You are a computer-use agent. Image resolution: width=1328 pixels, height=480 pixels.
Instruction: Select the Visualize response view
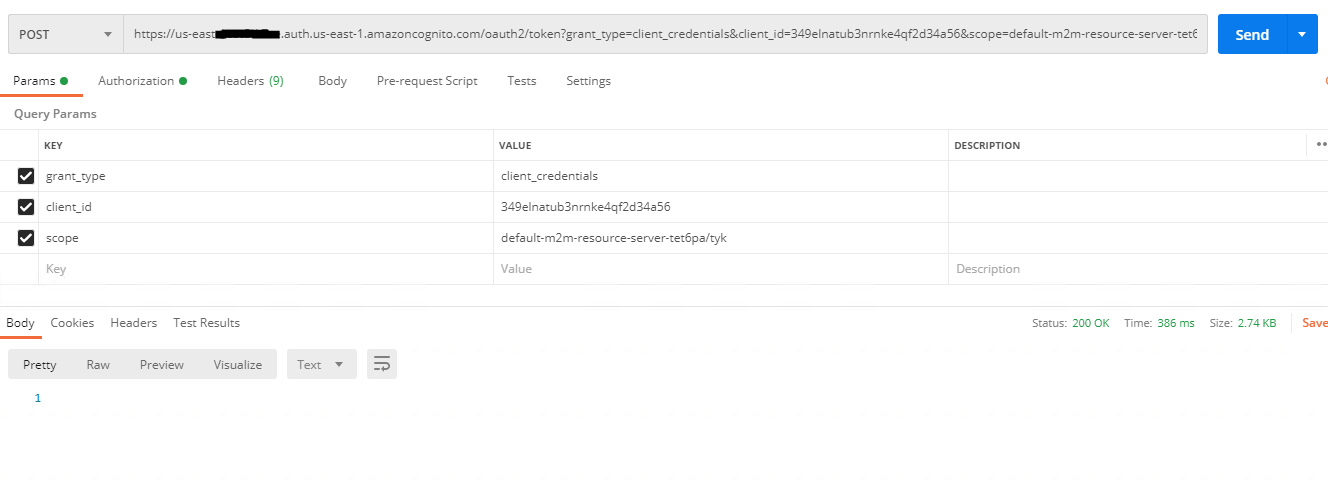(x=237, y=364)
